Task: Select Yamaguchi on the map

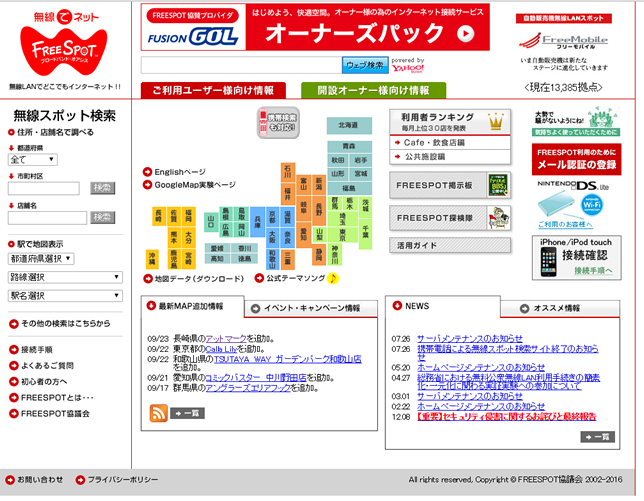Action: click(x=211, y=222)
